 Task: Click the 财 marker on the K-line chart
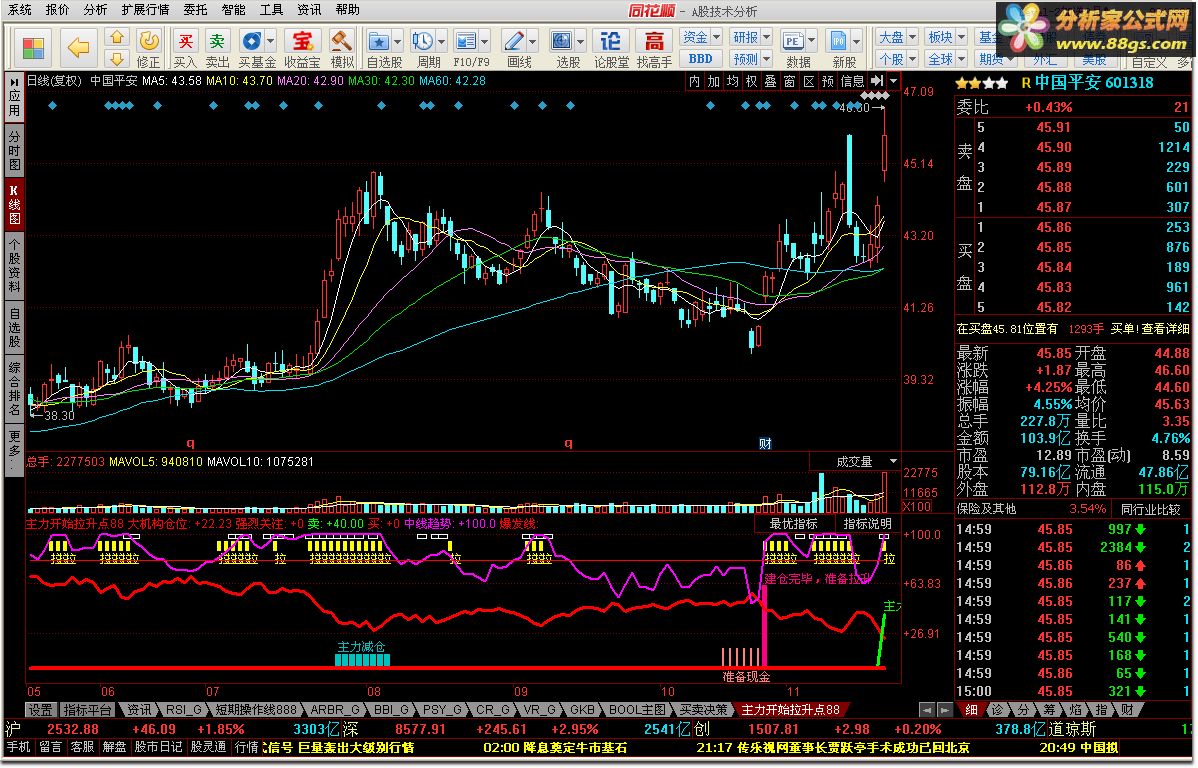765,443
